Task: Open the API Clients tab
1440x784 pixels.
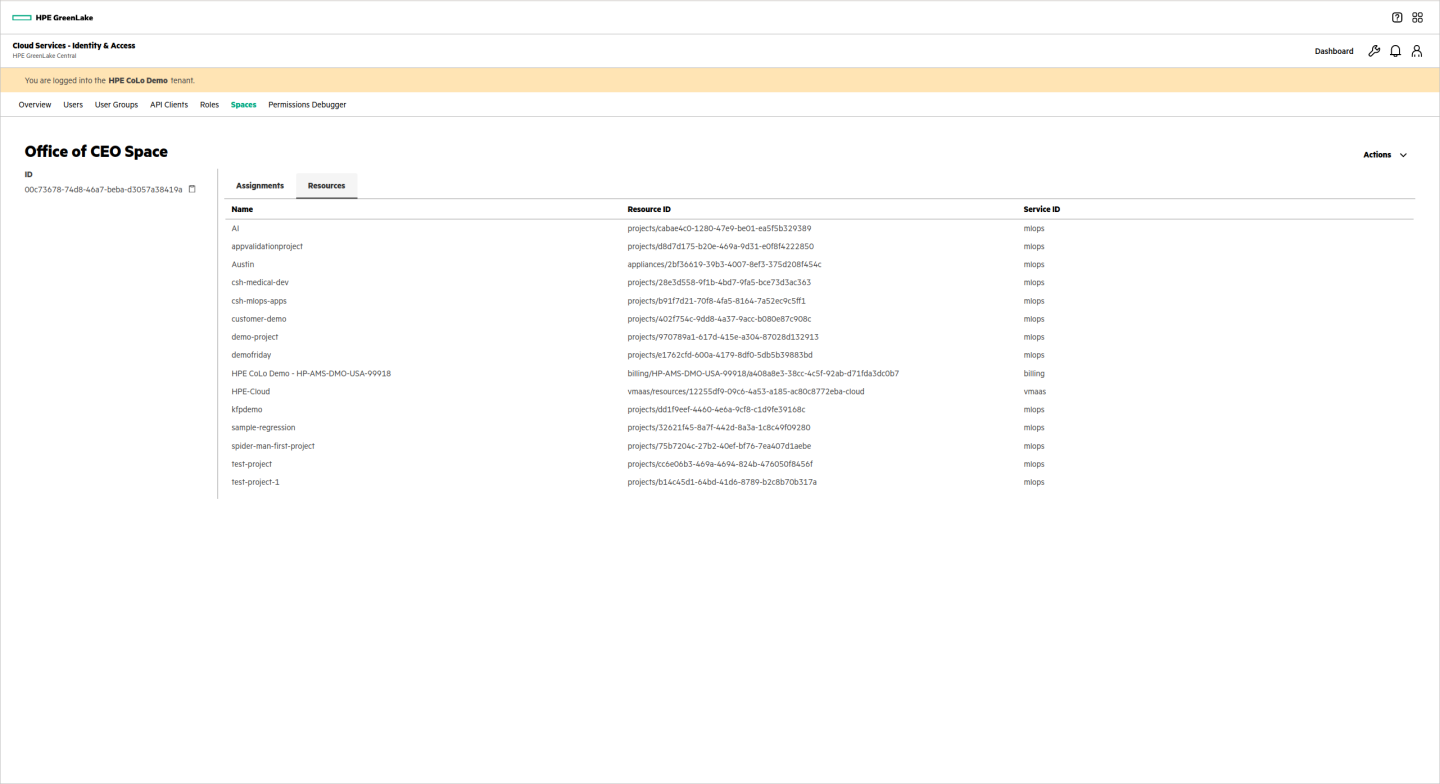Action: point(169,105)
